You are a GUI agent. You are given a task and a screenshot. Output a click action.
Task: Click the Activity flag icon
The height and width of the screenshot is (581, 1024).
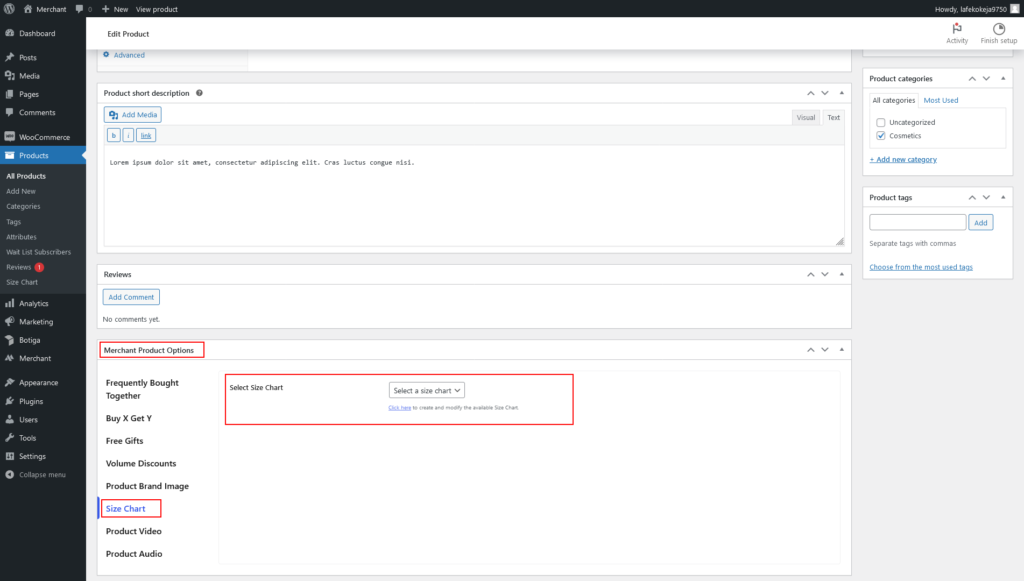pyautogui.click(x=957, y=29)
